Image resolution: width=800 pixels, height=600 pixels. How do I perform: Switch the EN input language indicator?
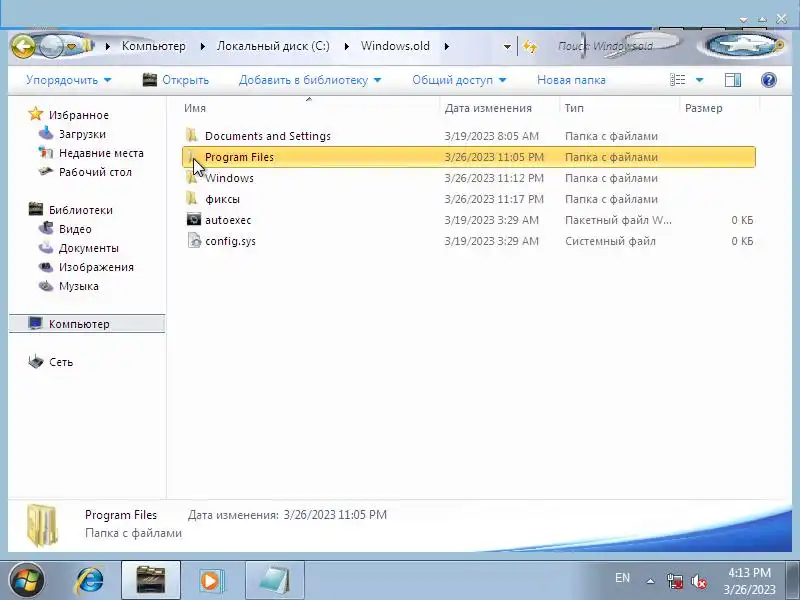[x=622, y=578]
